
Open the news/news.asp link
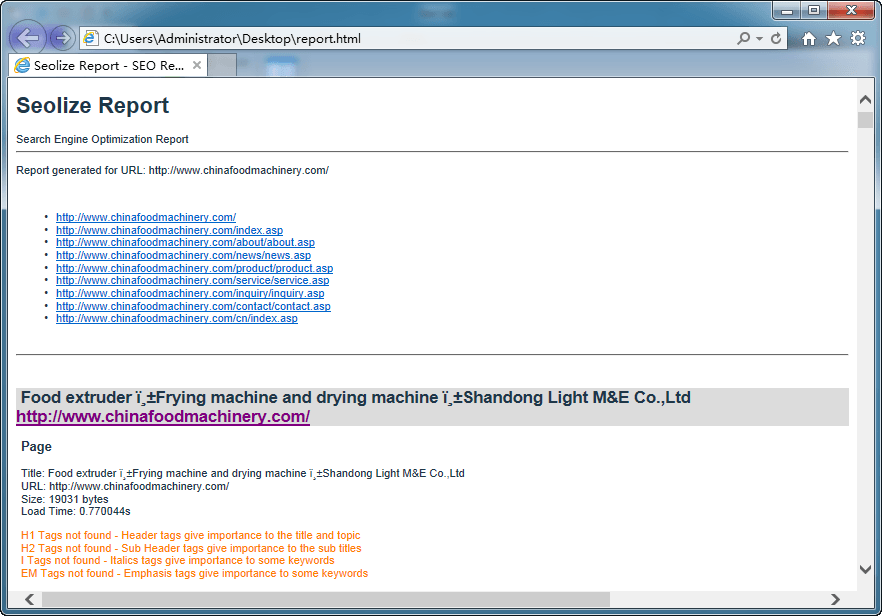(183, 255)
